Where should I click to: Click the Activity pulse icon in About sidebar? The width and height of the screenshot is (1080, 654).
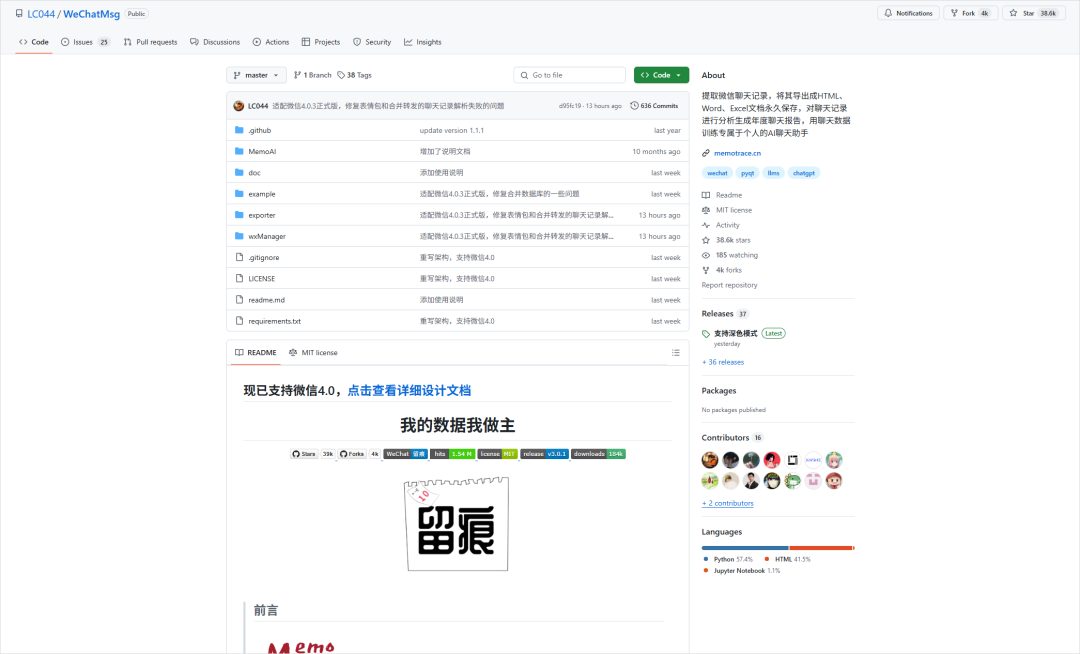tap(708, 224)
